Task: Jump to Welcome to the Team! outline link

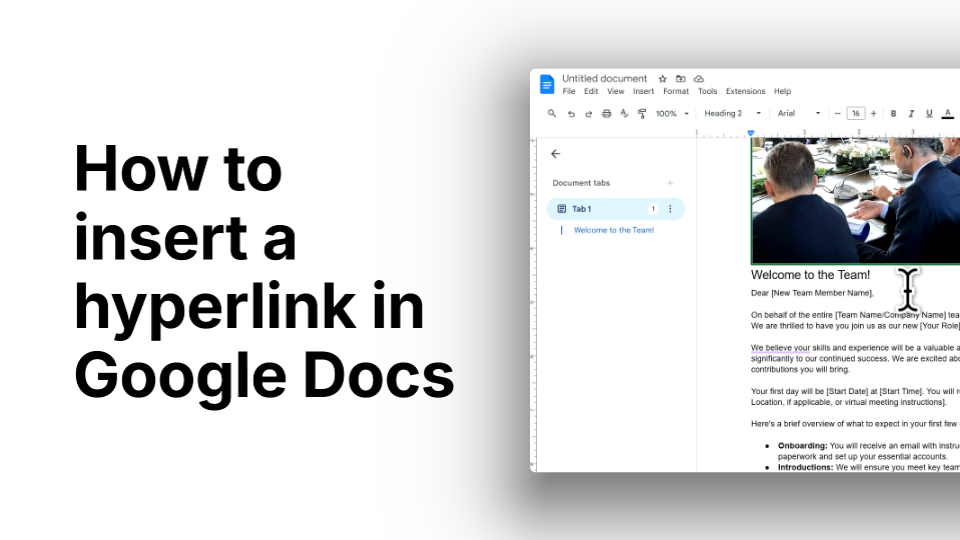Action: (613, 230)
